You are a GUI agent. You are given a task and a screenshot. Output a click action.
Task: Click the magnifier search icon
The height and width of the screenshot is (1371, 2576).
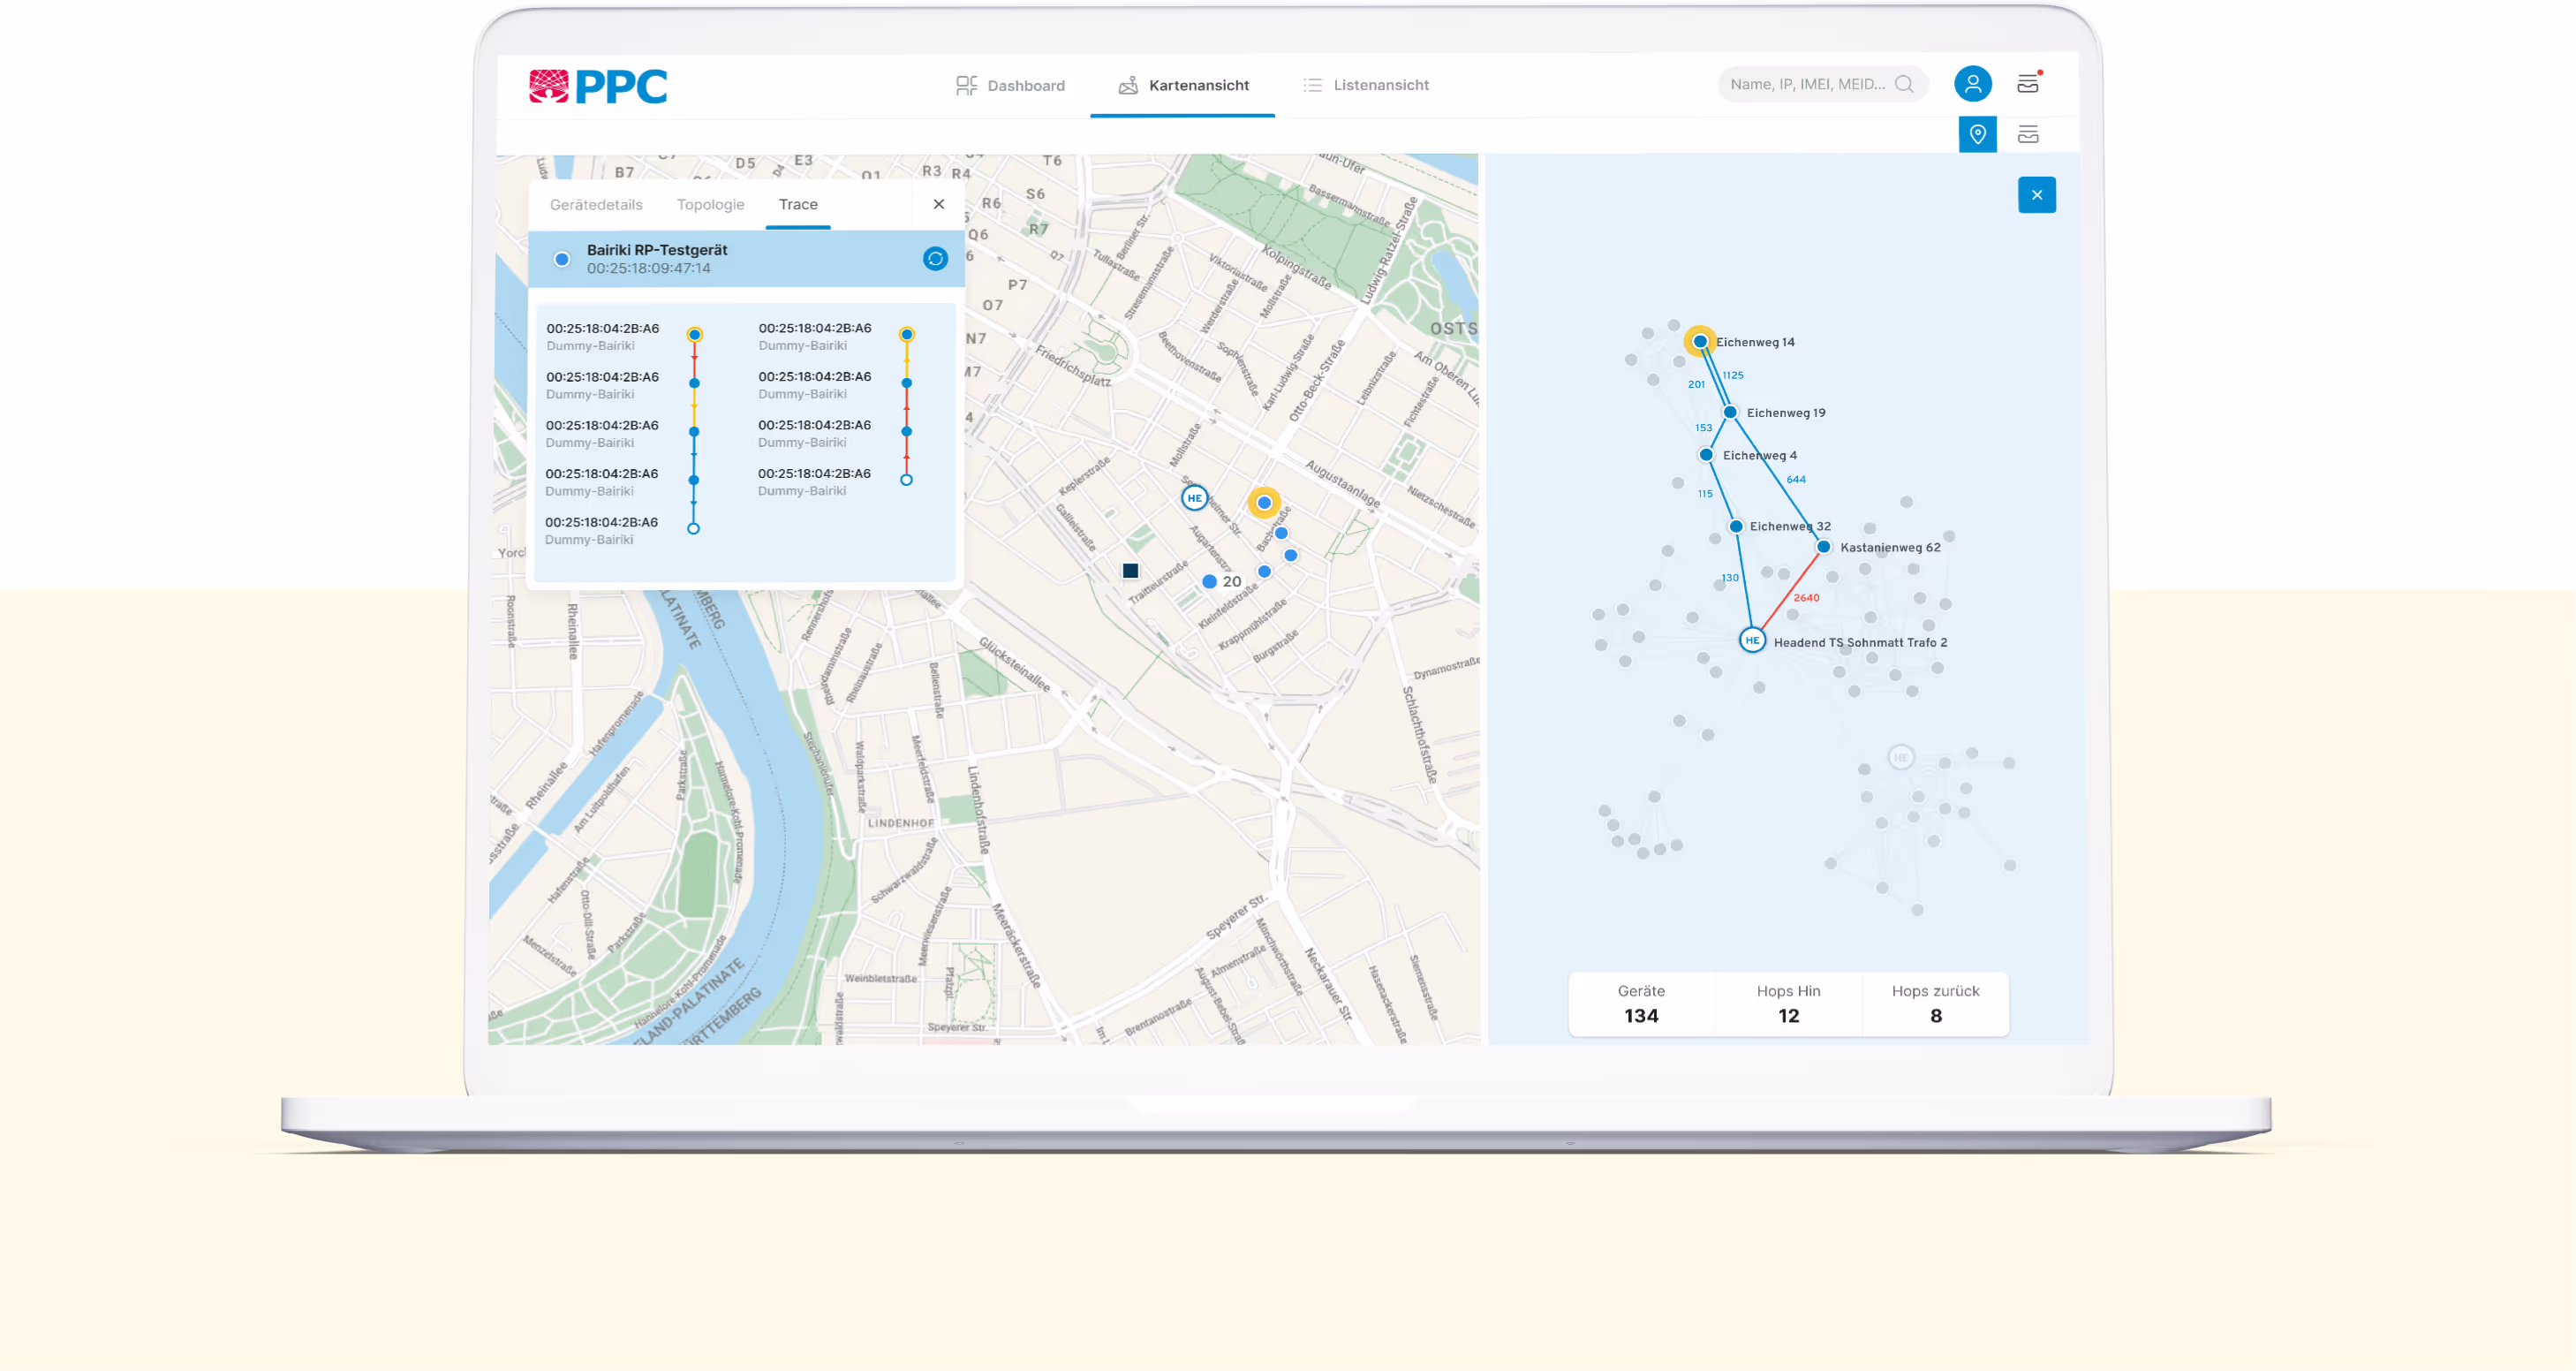(1904, 84)
